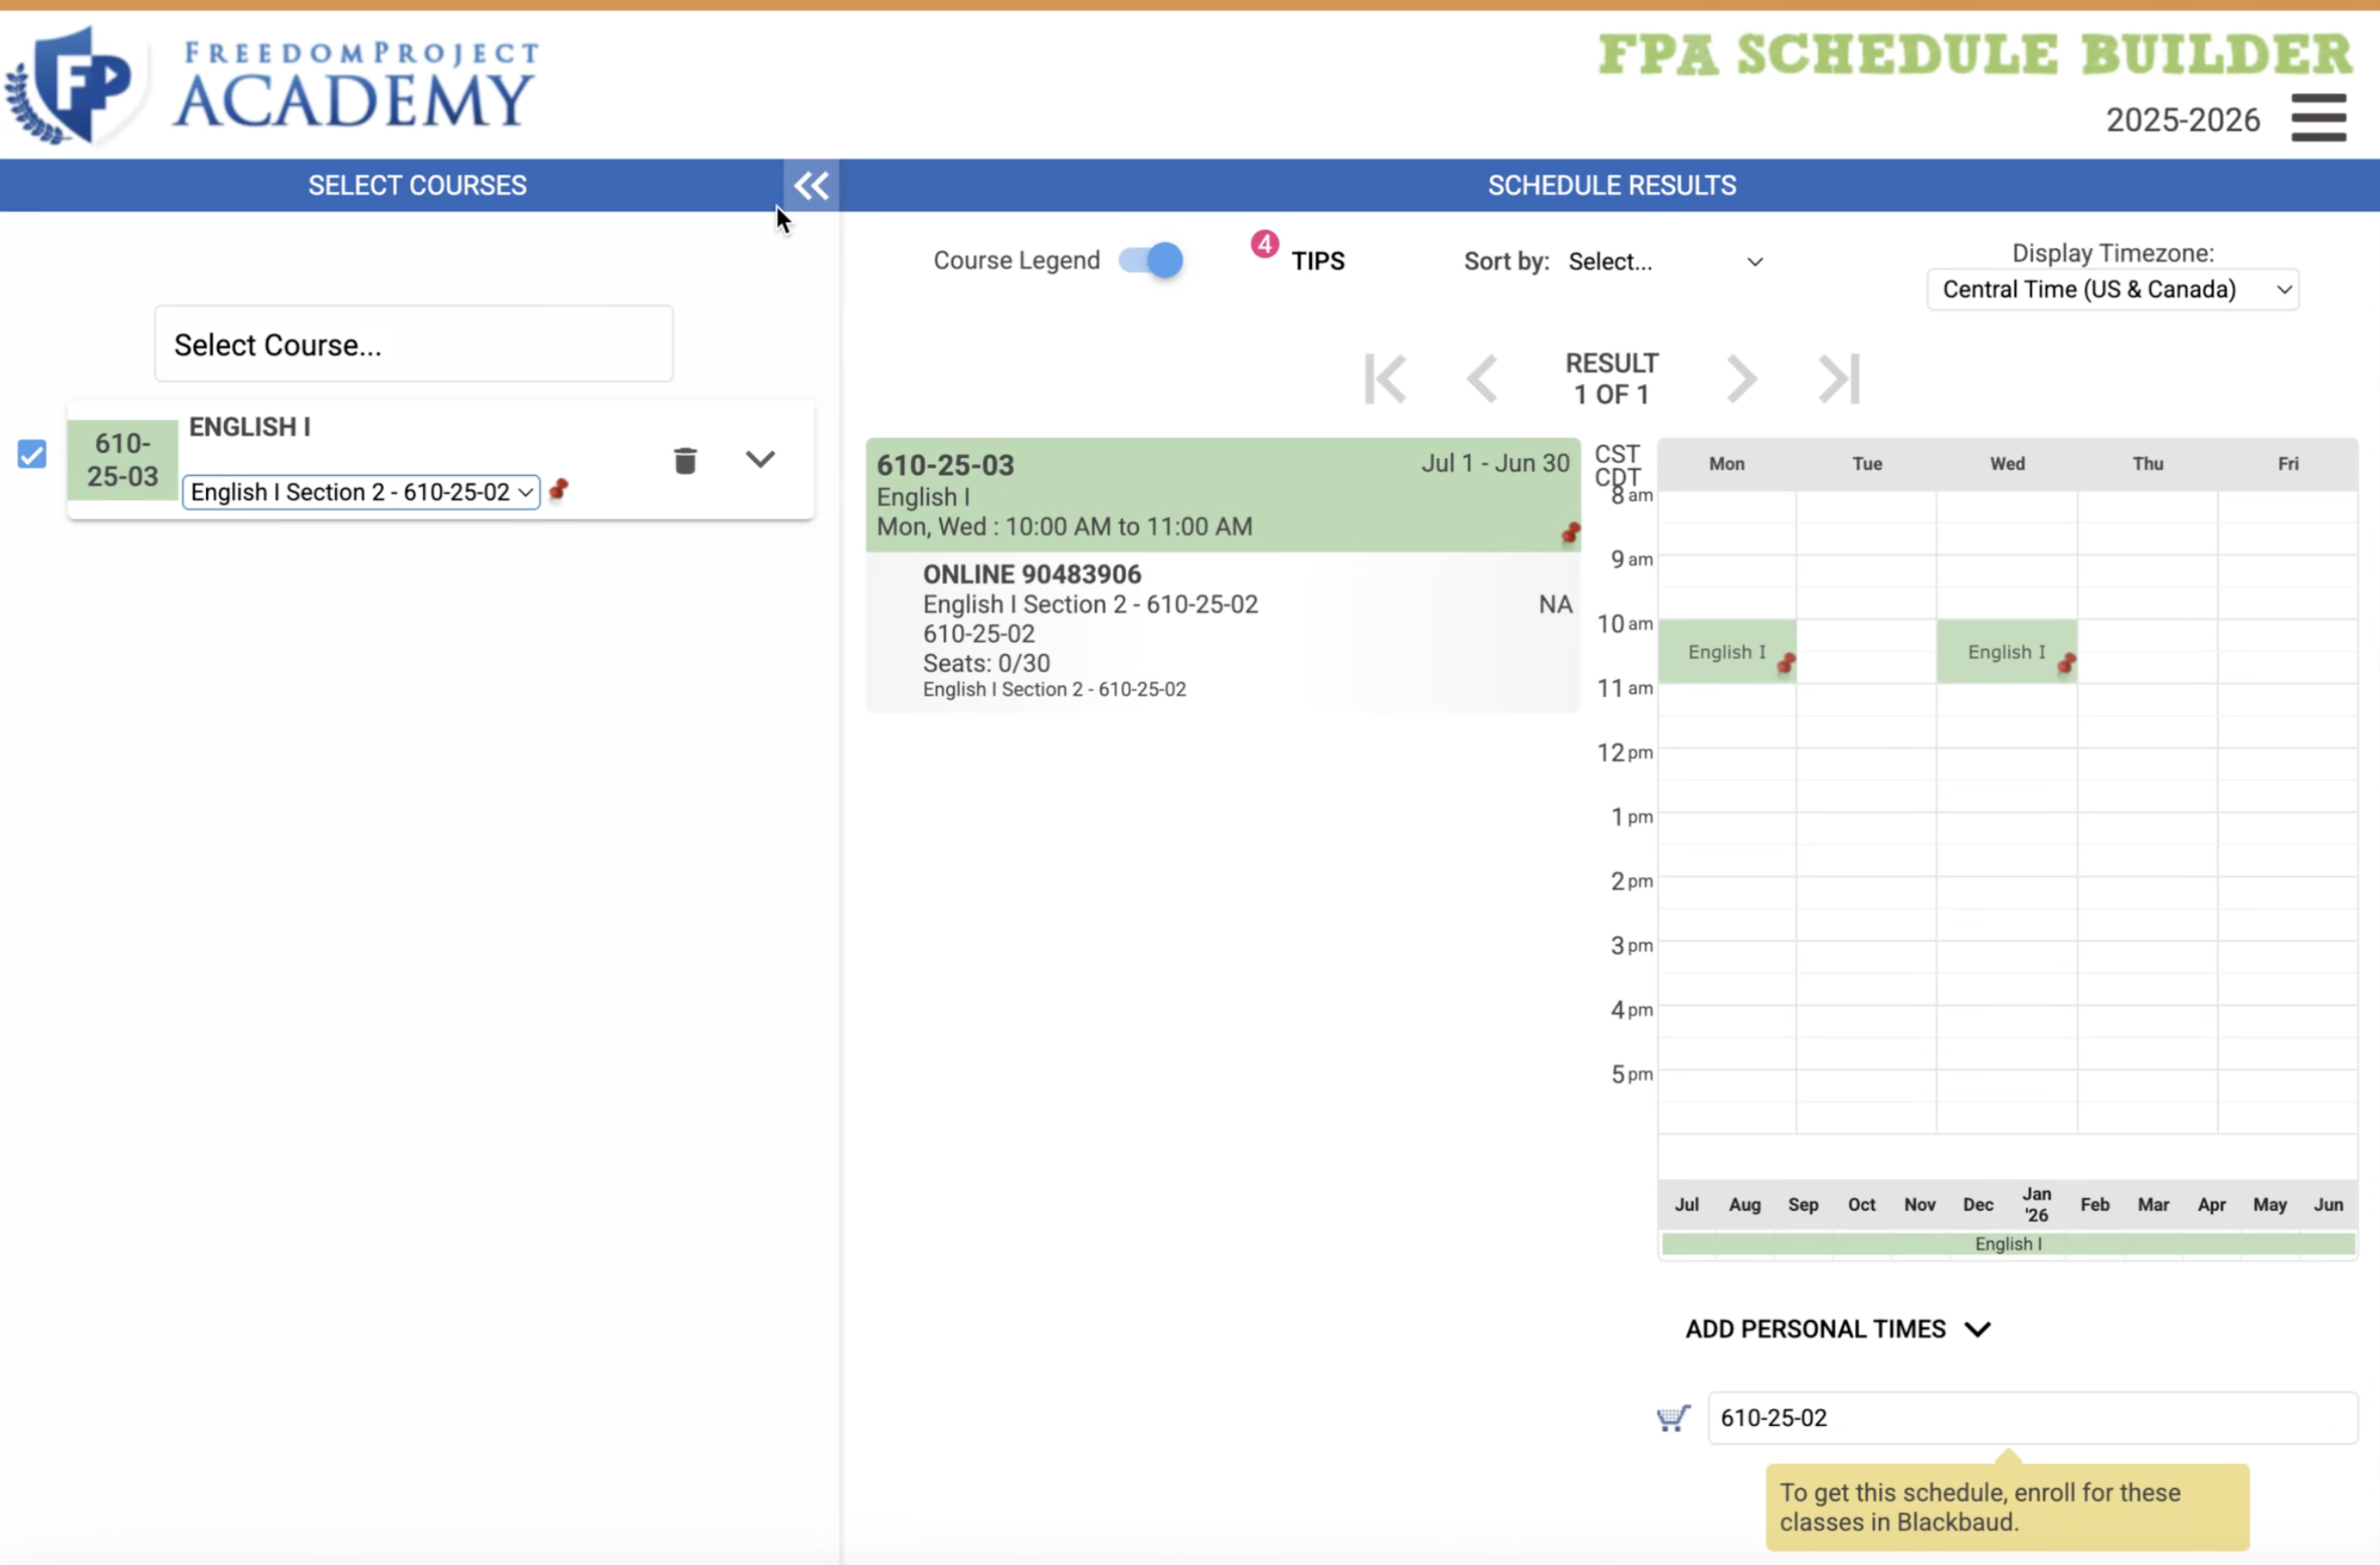Collapse the Select Courses panel
2380x1565 pixels.
[810, 185]
